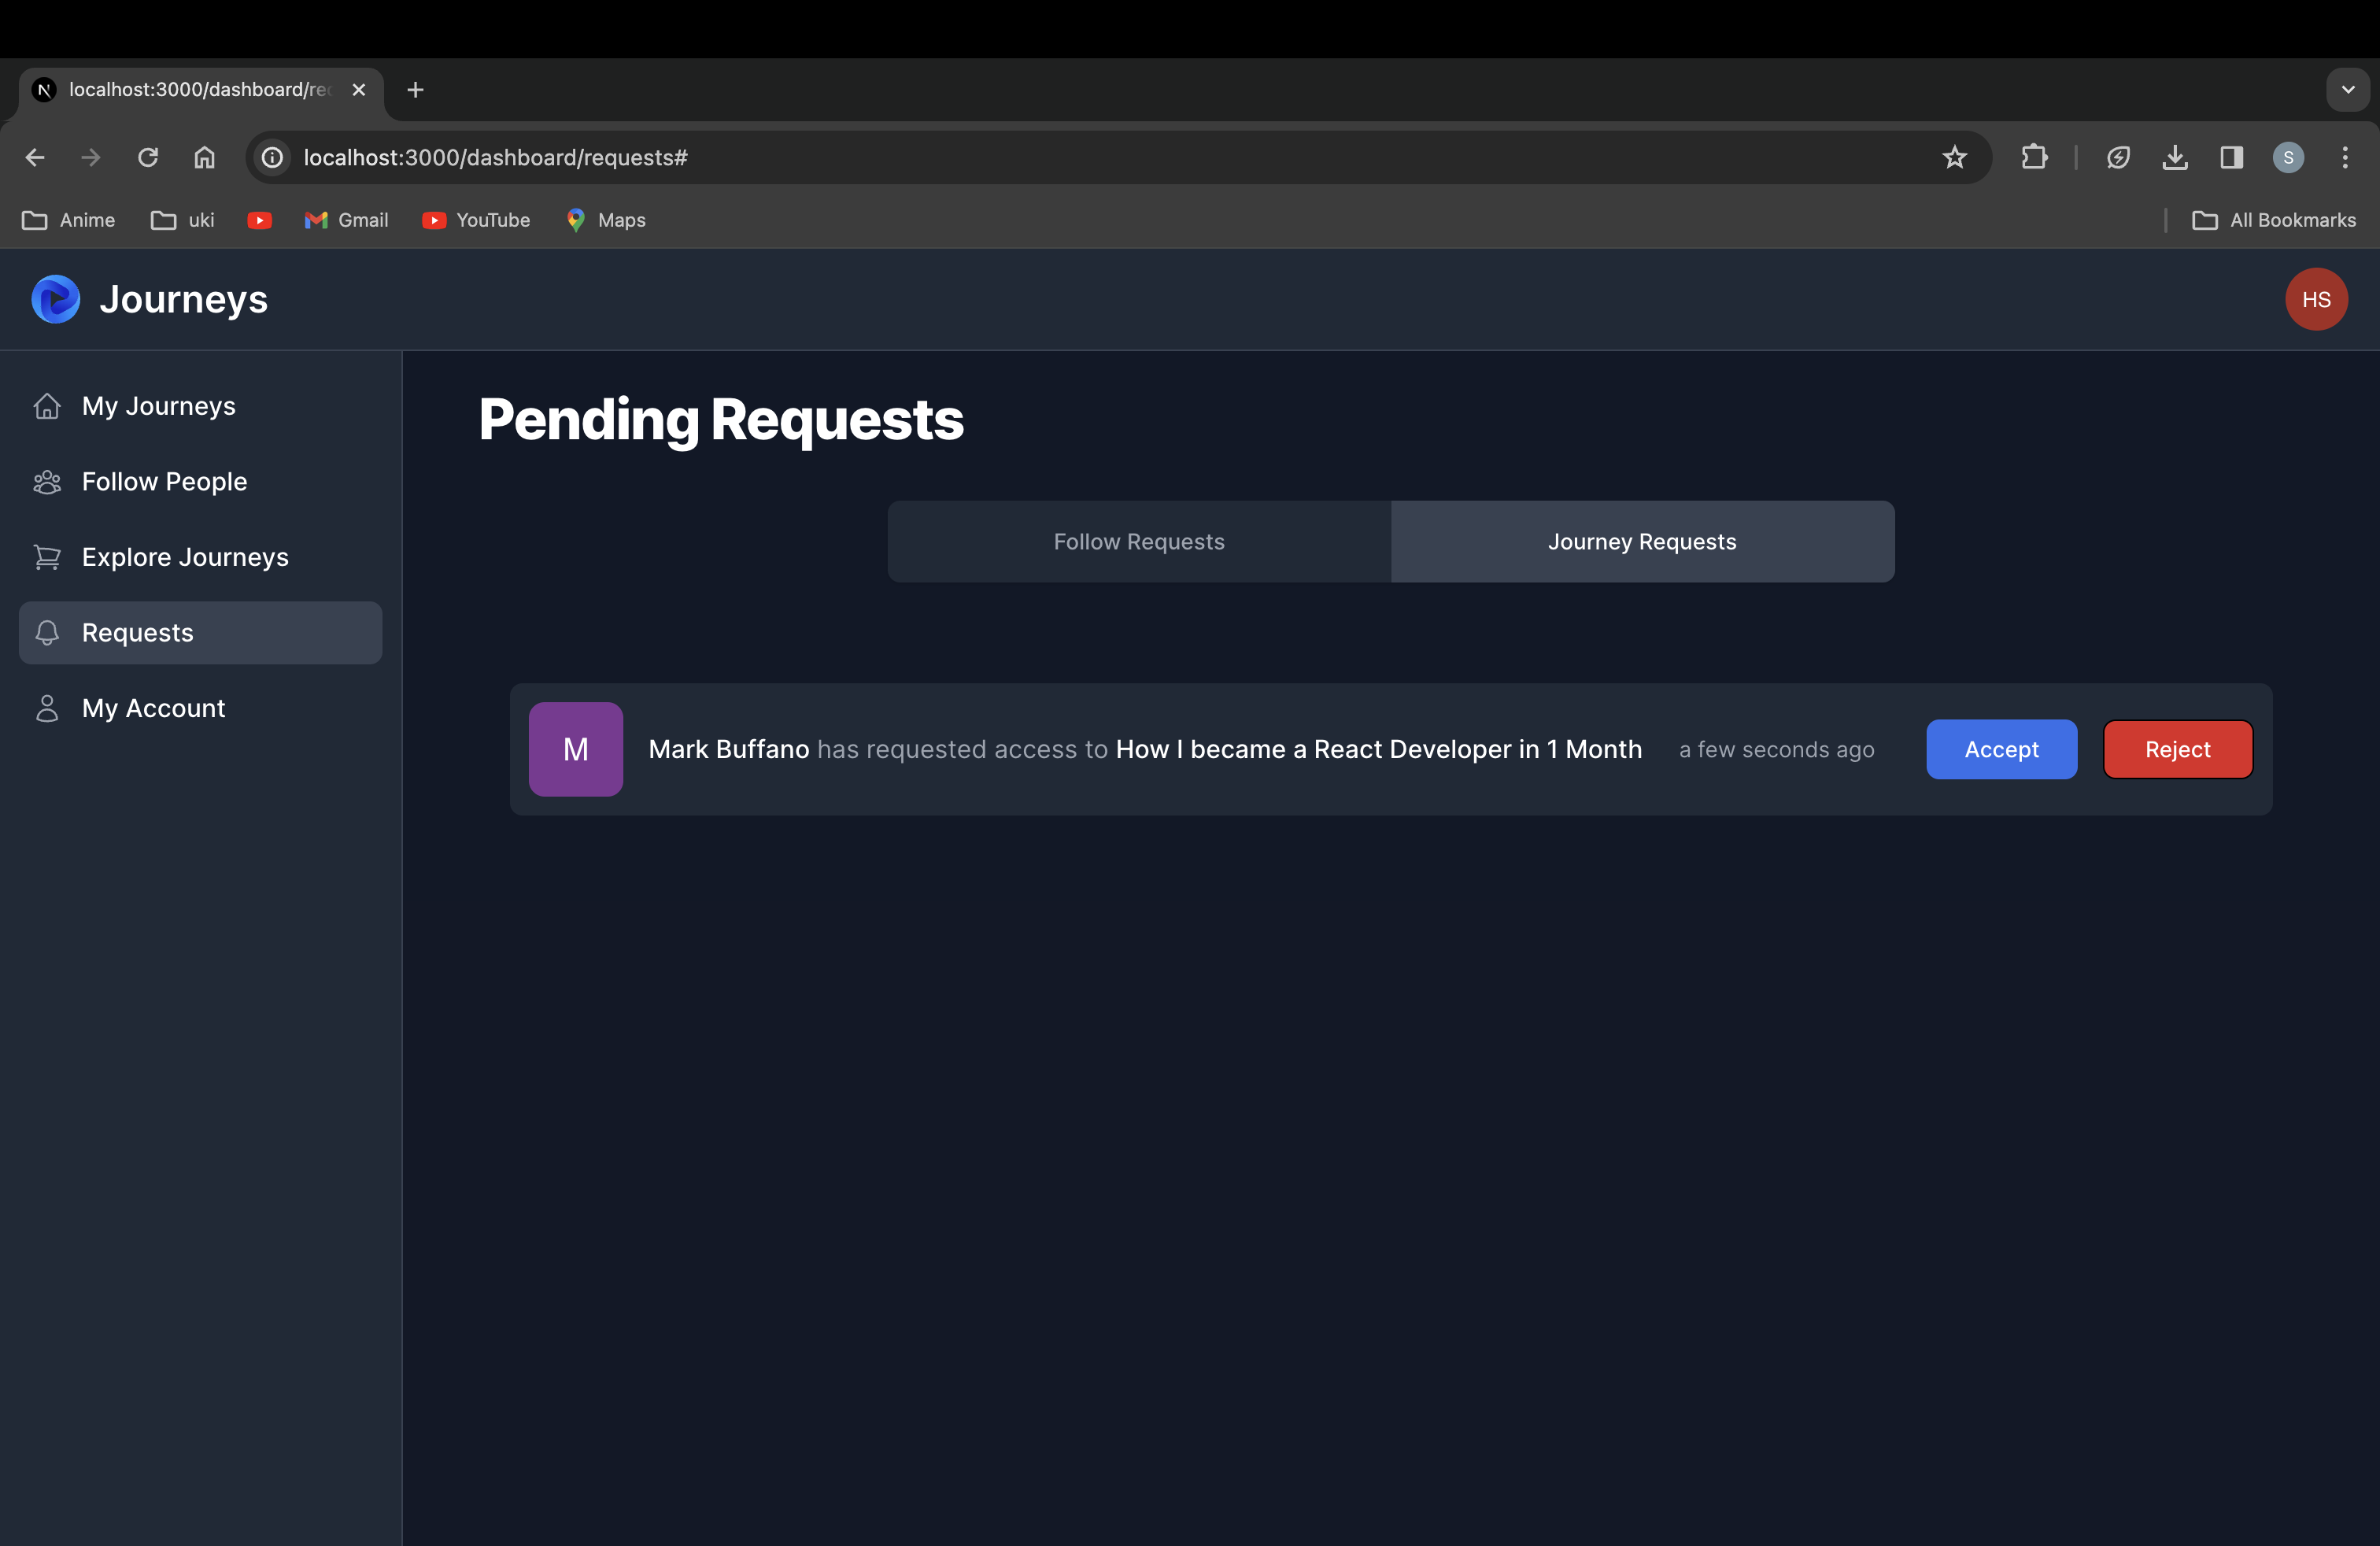The height and width of the screenshot is (1546, 2380).
Task: Click Mark Buffano's purple M avatar
Action: click(575, 749)
